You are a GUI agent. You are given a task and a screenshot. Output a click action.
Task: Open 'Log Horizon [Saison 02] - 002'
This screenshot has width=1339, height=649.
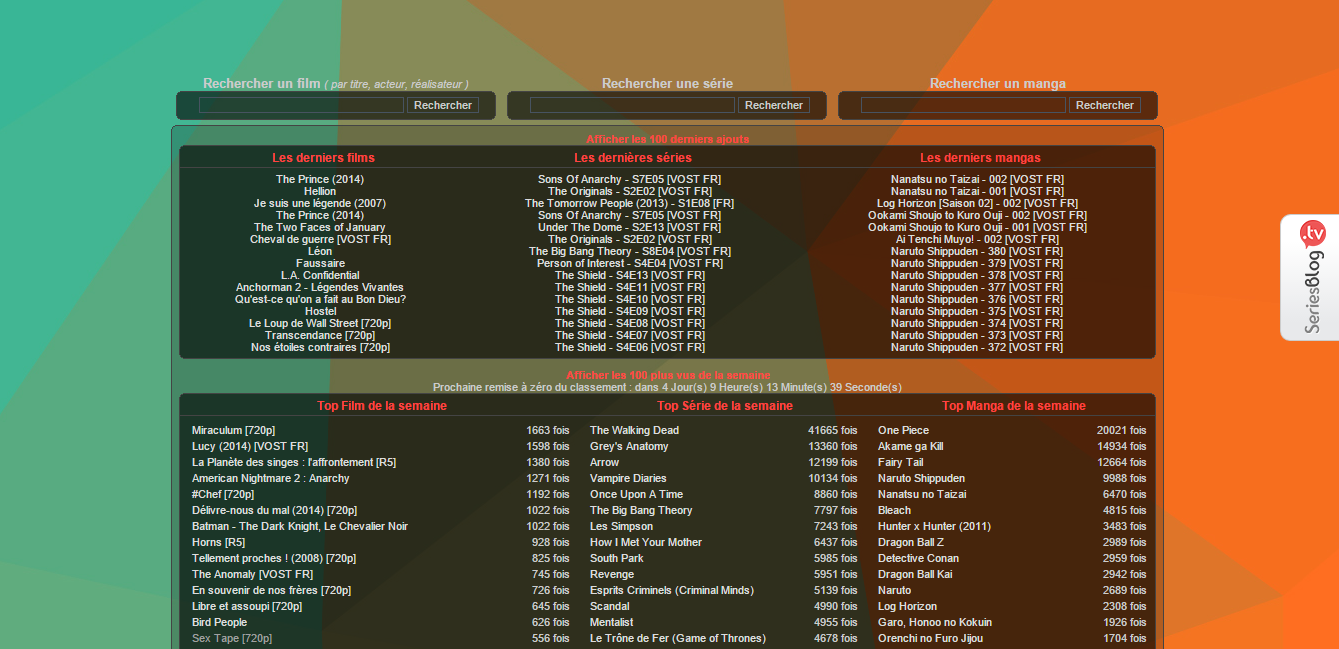click(977, 203)
